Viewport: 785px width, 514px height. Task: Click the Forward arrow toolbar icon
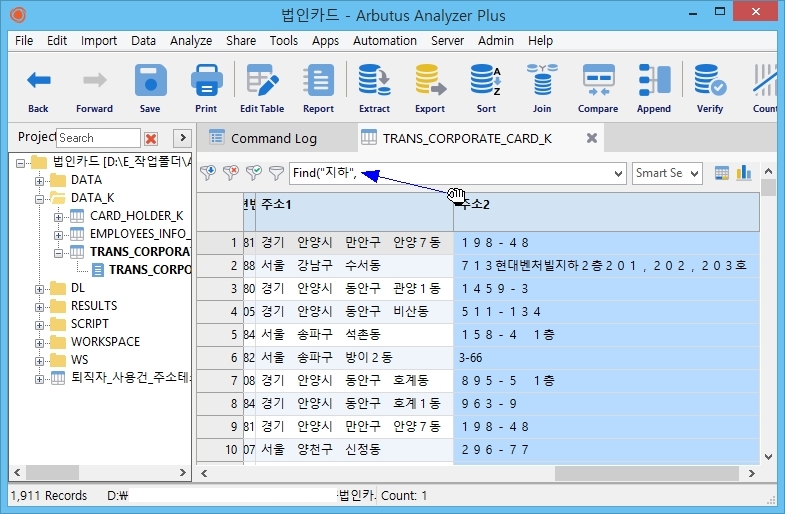point(95,80)
